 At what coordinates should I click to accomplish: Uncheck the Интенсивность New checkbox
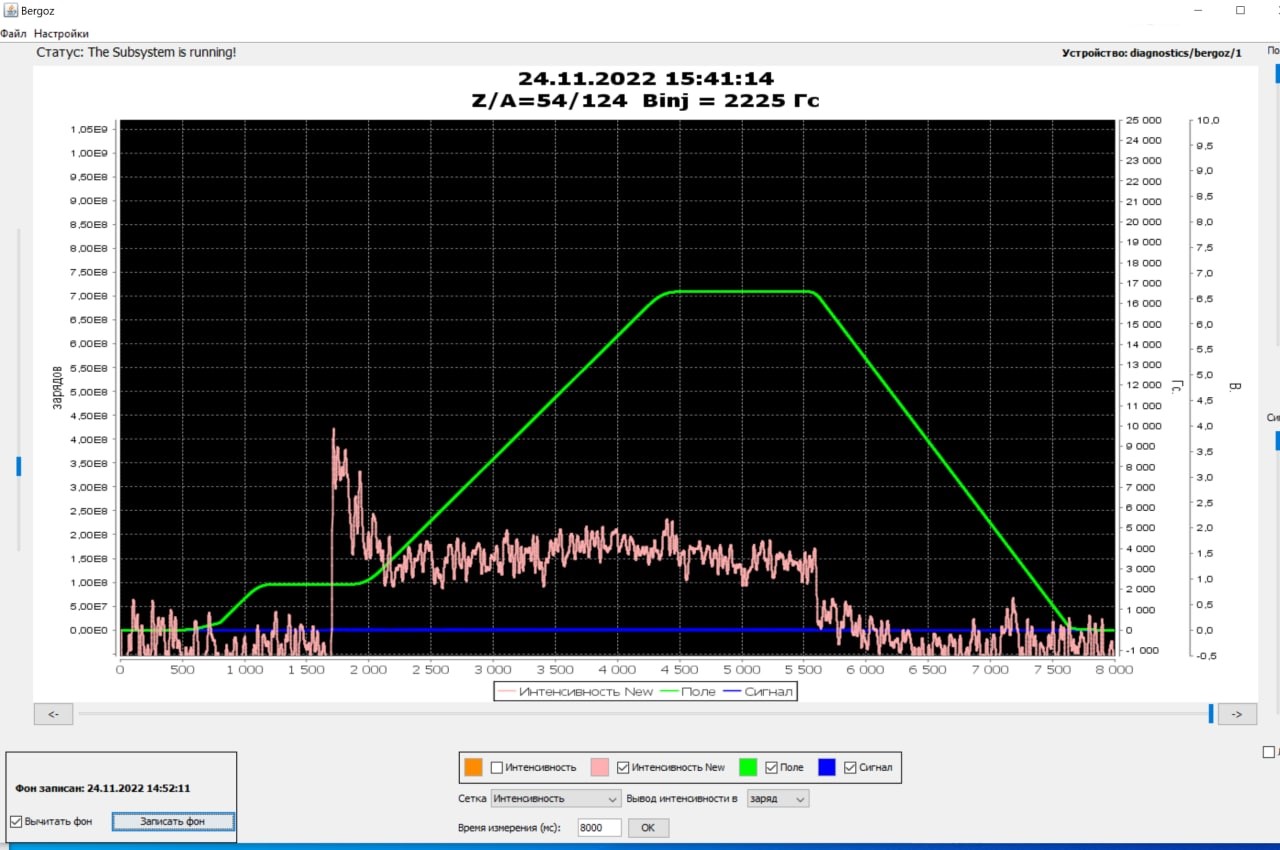[623, 767]
